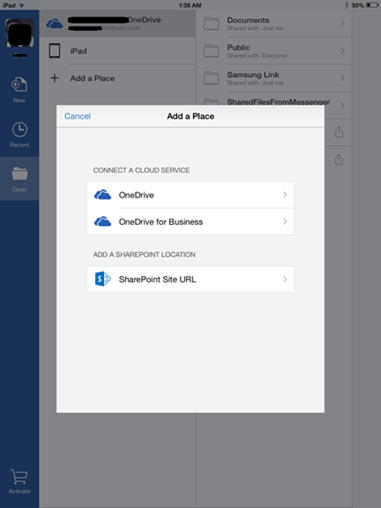Image resolution: width=381 pixels, height=508 pixels.
Task: Expand the OneDrive row chevron
Action: tap(285, 195)
